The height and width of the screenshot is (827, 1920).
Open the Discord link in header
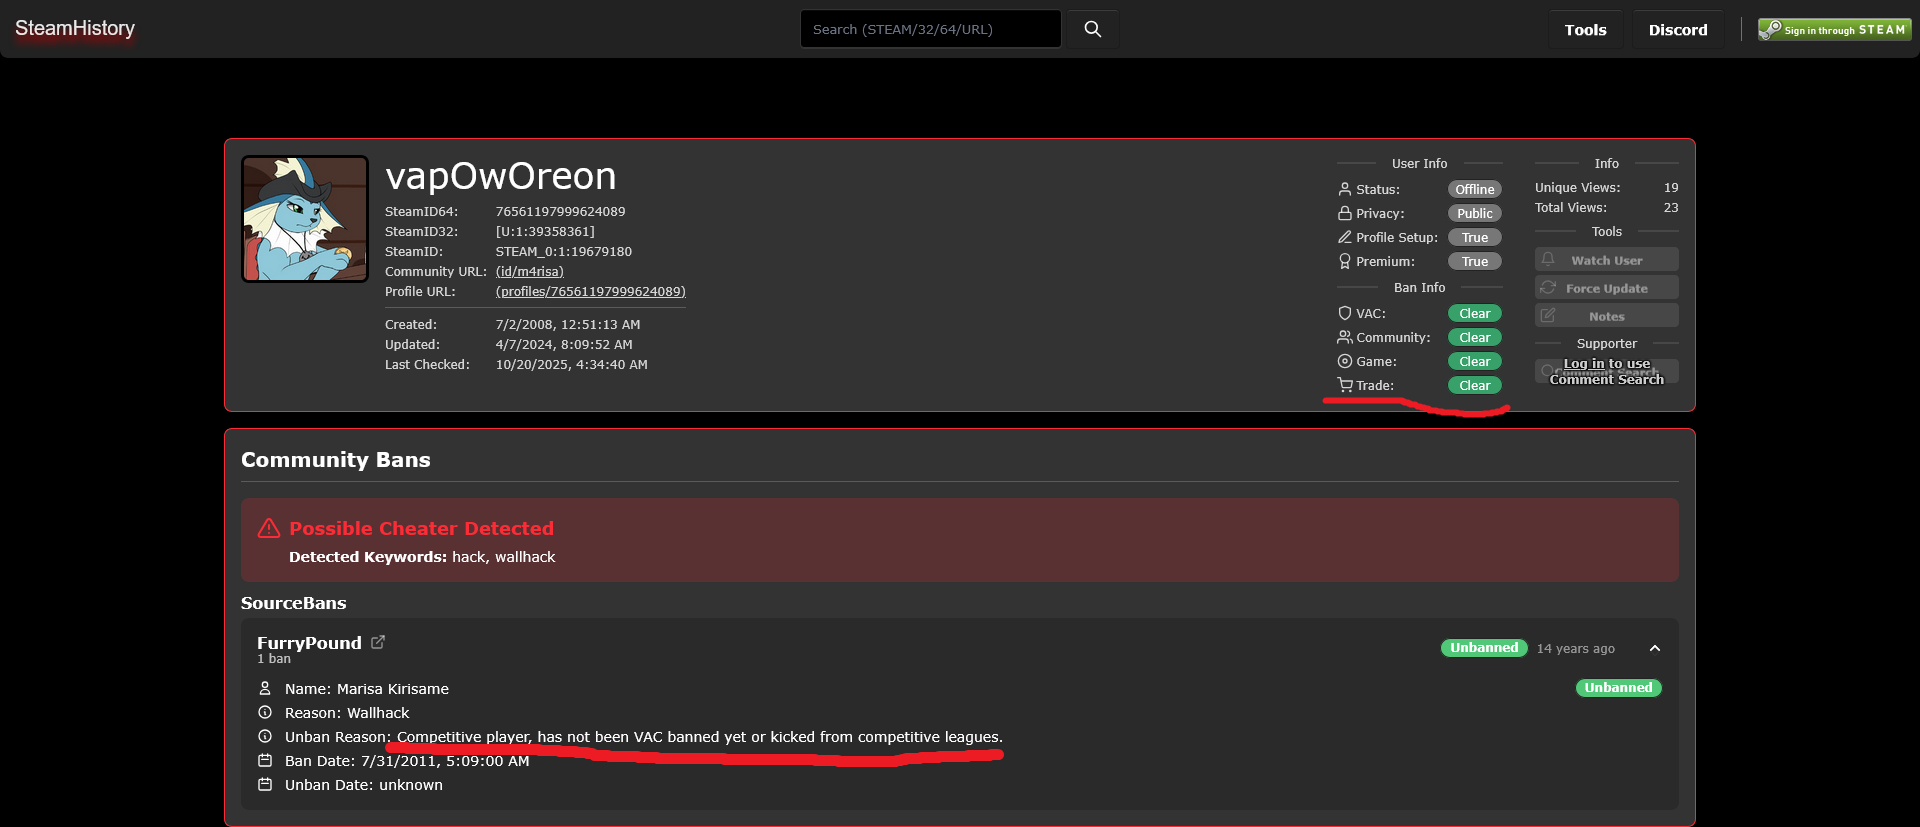click(1678, 30)
